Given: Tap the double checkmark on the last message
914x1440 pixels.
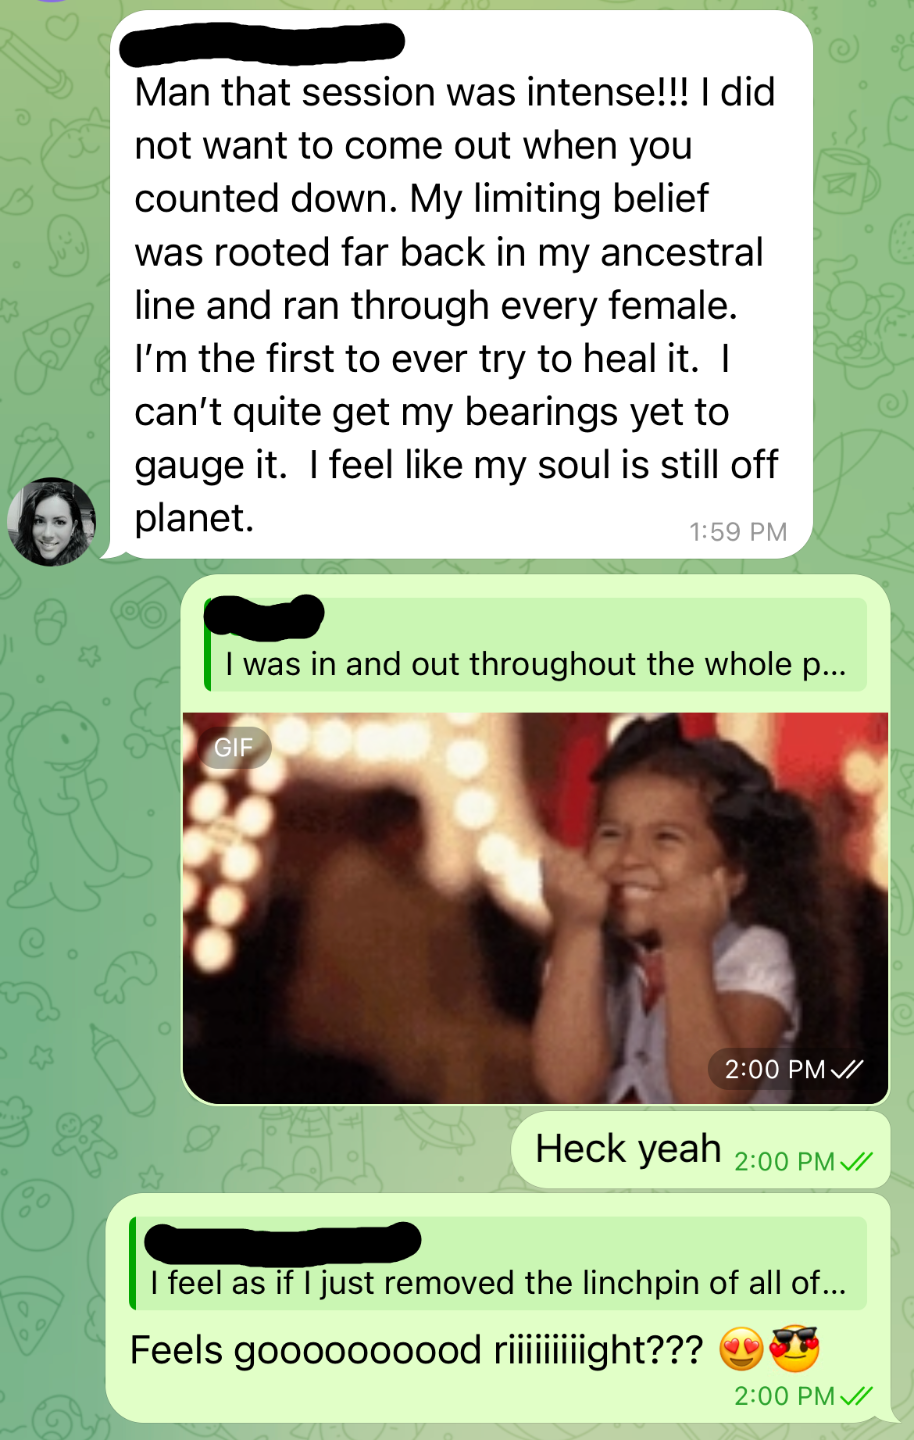Looking at the screenshot, I should (x=857, y=1396).
